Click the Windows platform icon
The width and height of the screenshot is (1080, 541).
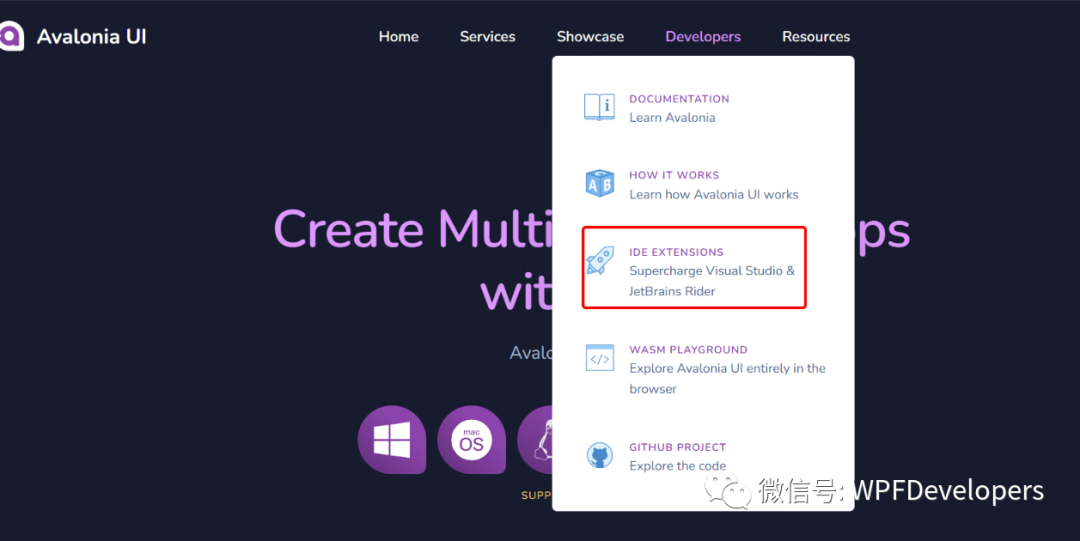(392, 440)
